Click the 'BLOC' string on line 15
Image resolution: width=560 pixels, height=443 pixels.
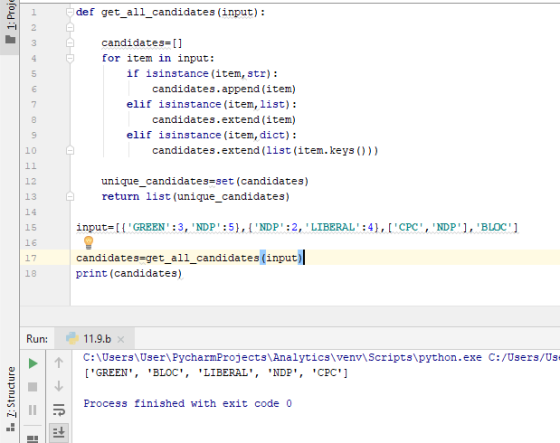pos(494,228)
